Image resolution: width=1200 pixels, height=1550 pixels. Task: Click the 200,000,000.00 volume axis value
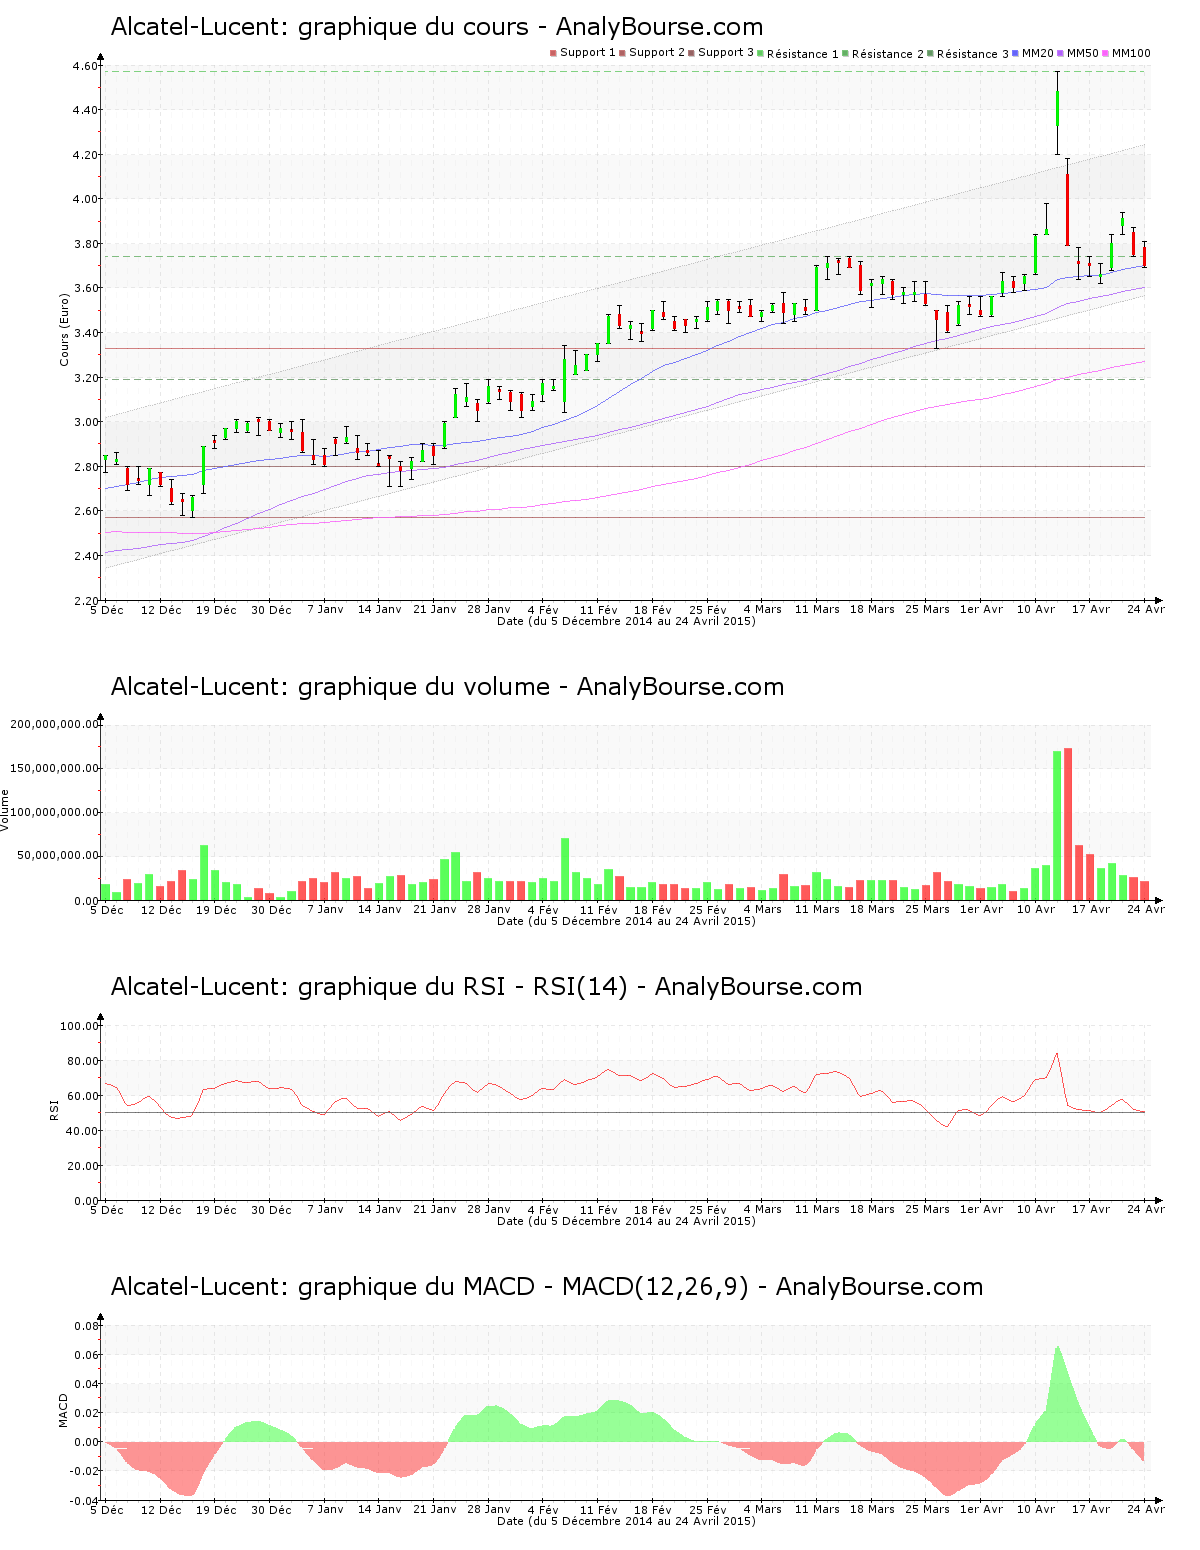(55, 724)
